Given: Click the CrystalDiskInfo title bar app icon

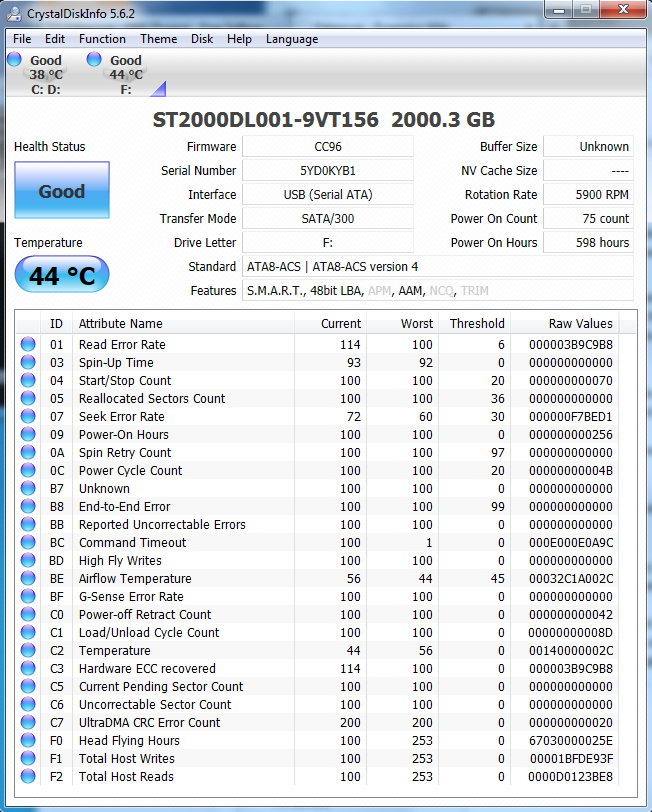Looking at the screenshot, I should (x=14, y=14).
